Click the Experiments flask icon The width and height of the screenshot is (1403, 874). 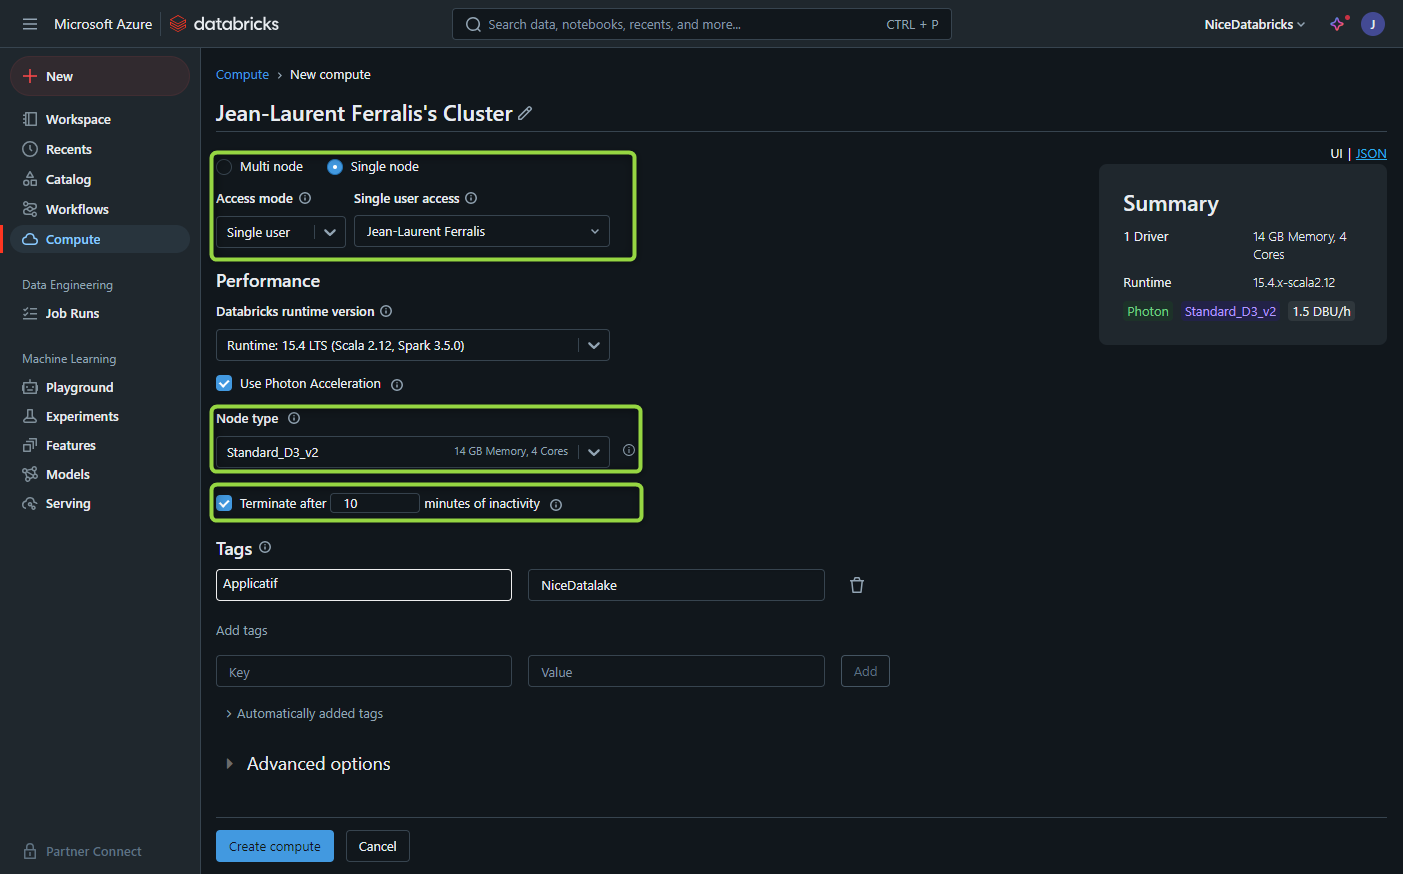click(x=30, y=416)
